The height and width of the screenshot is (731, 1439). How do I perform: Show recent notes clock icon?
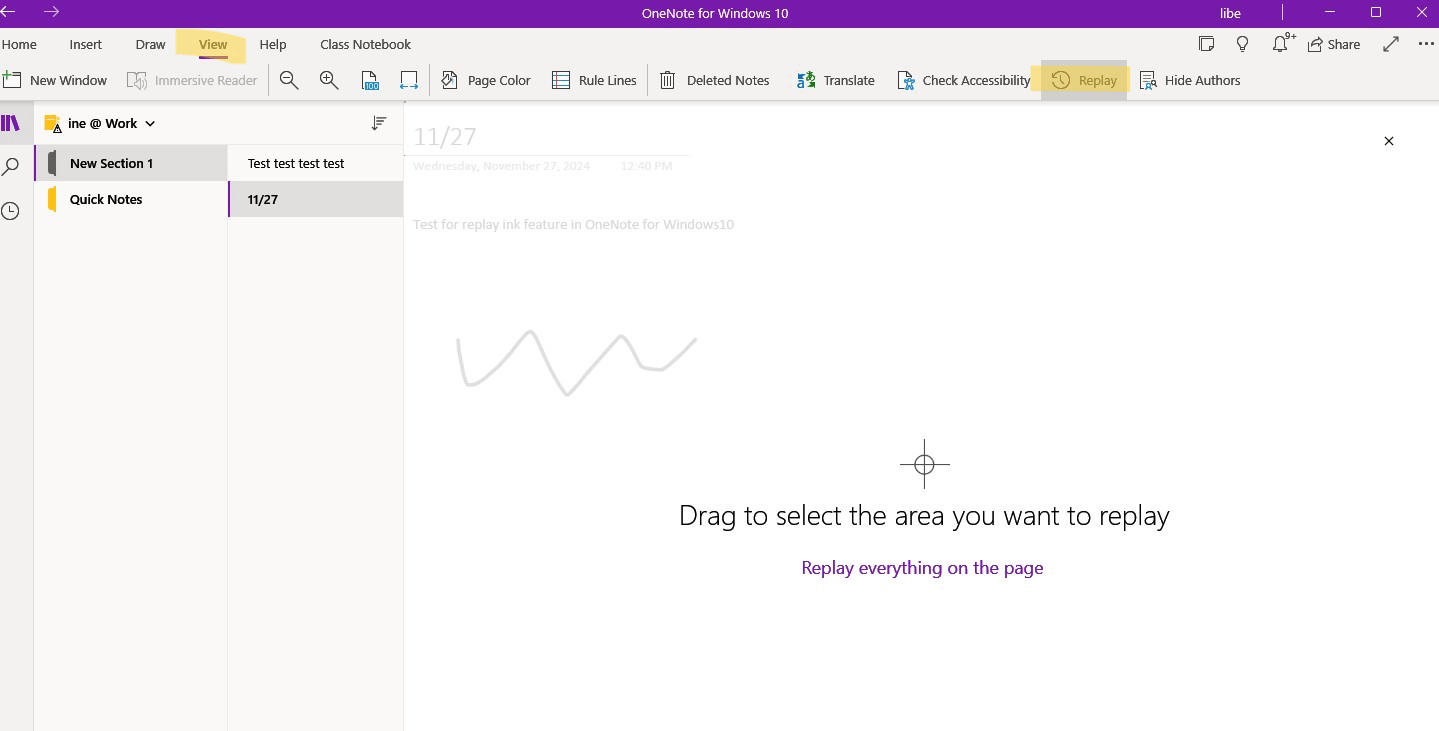point(10,211)
